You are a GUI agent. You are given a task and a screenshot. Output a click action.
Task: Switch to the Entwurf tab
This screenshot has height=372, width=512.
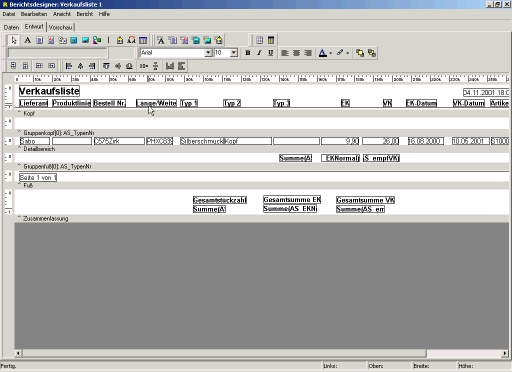(x=34, y=27)
